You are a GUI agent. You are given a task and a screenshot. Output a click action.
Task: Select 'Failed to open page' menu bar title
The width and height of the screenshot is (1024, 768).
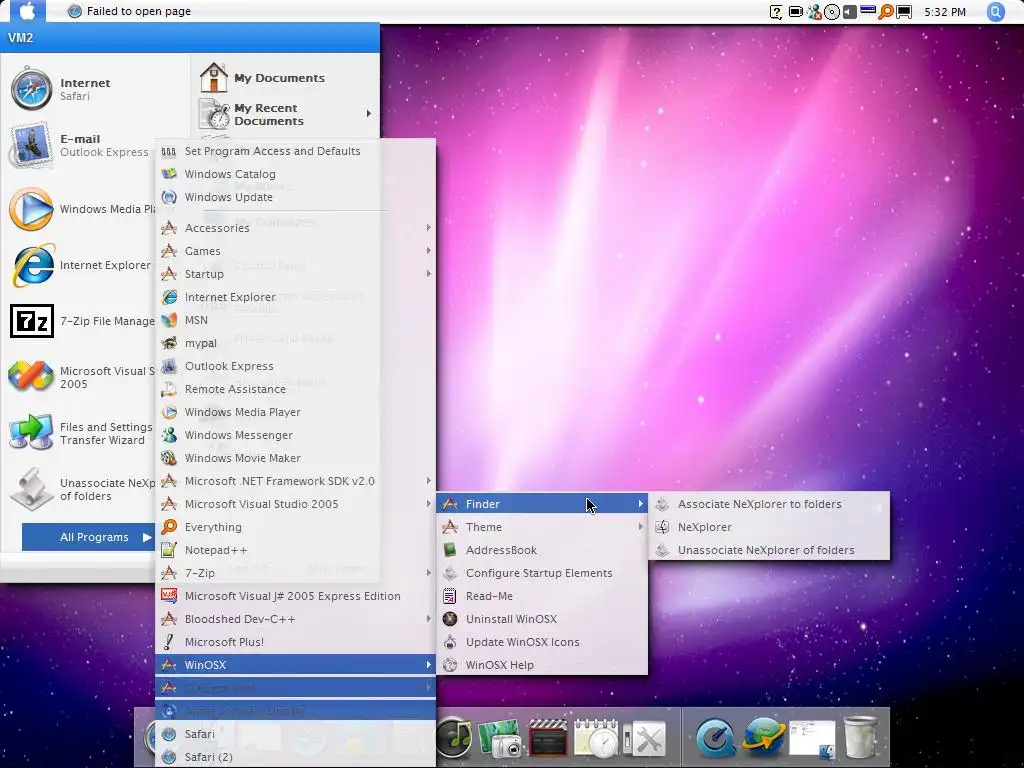(x=138, y=11)
